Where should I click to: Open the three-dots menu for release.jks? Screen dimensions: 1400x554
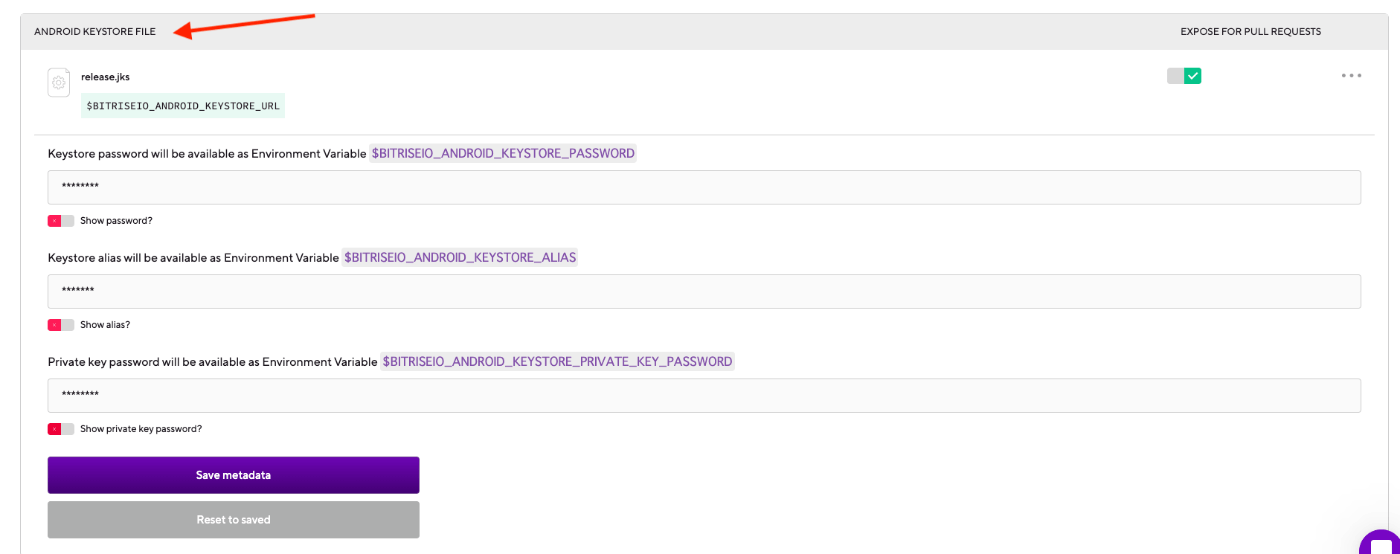point(1351,76)
